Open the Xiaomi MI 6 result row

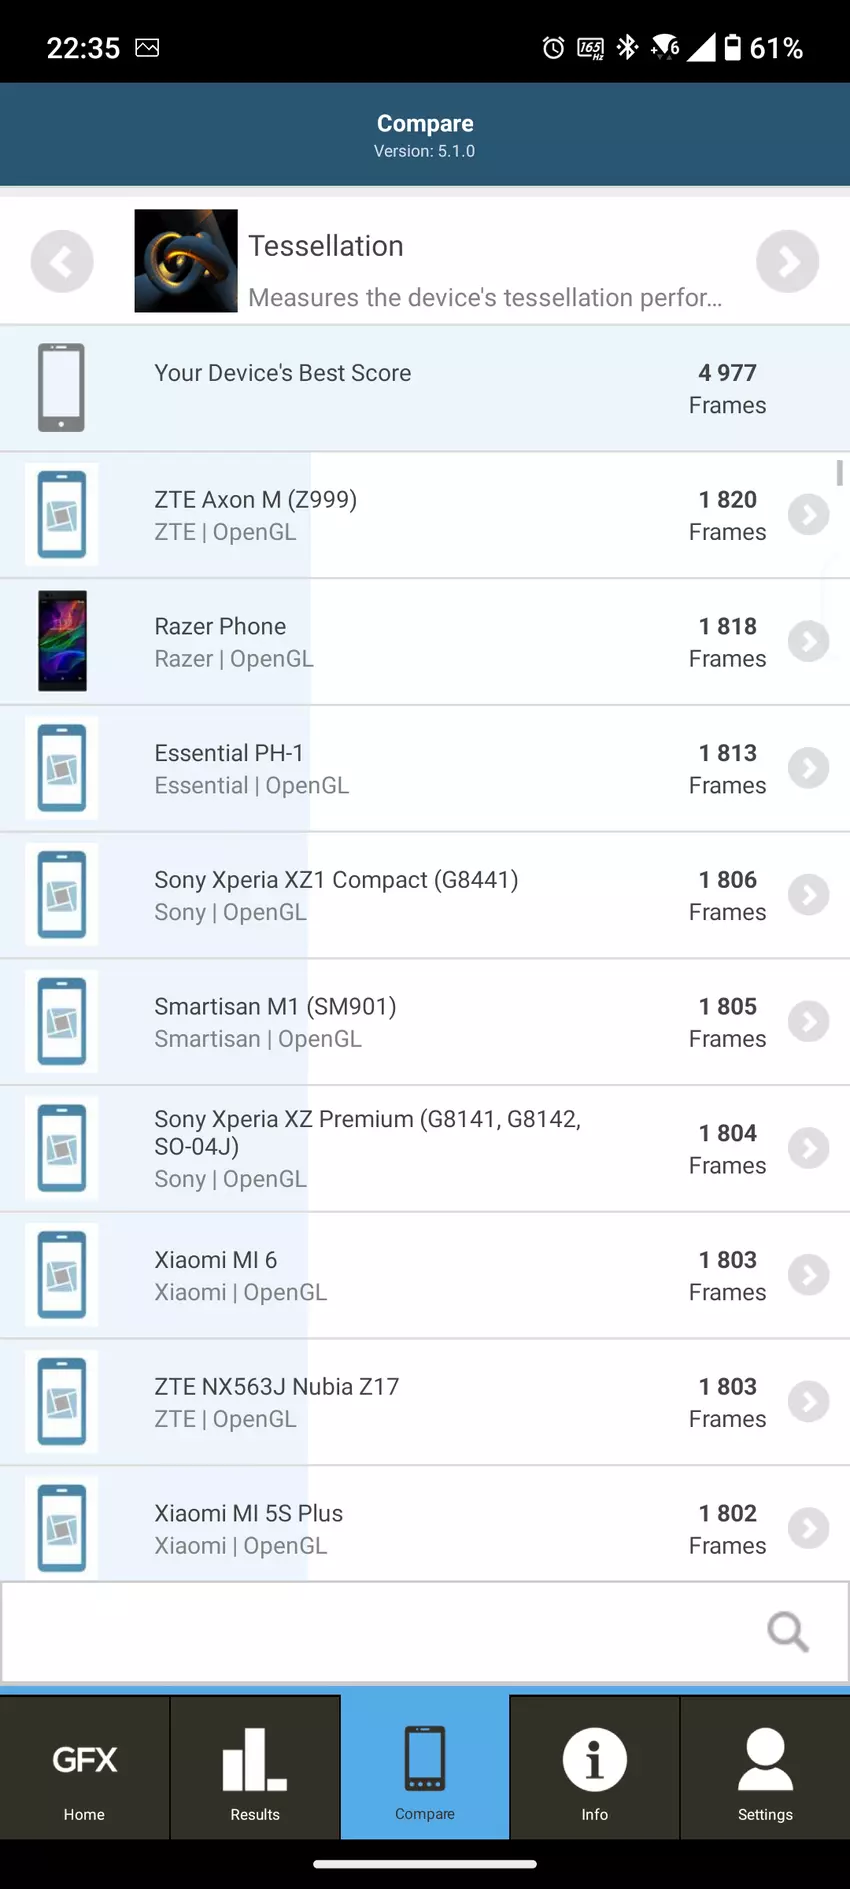(x=400, y=1275)
